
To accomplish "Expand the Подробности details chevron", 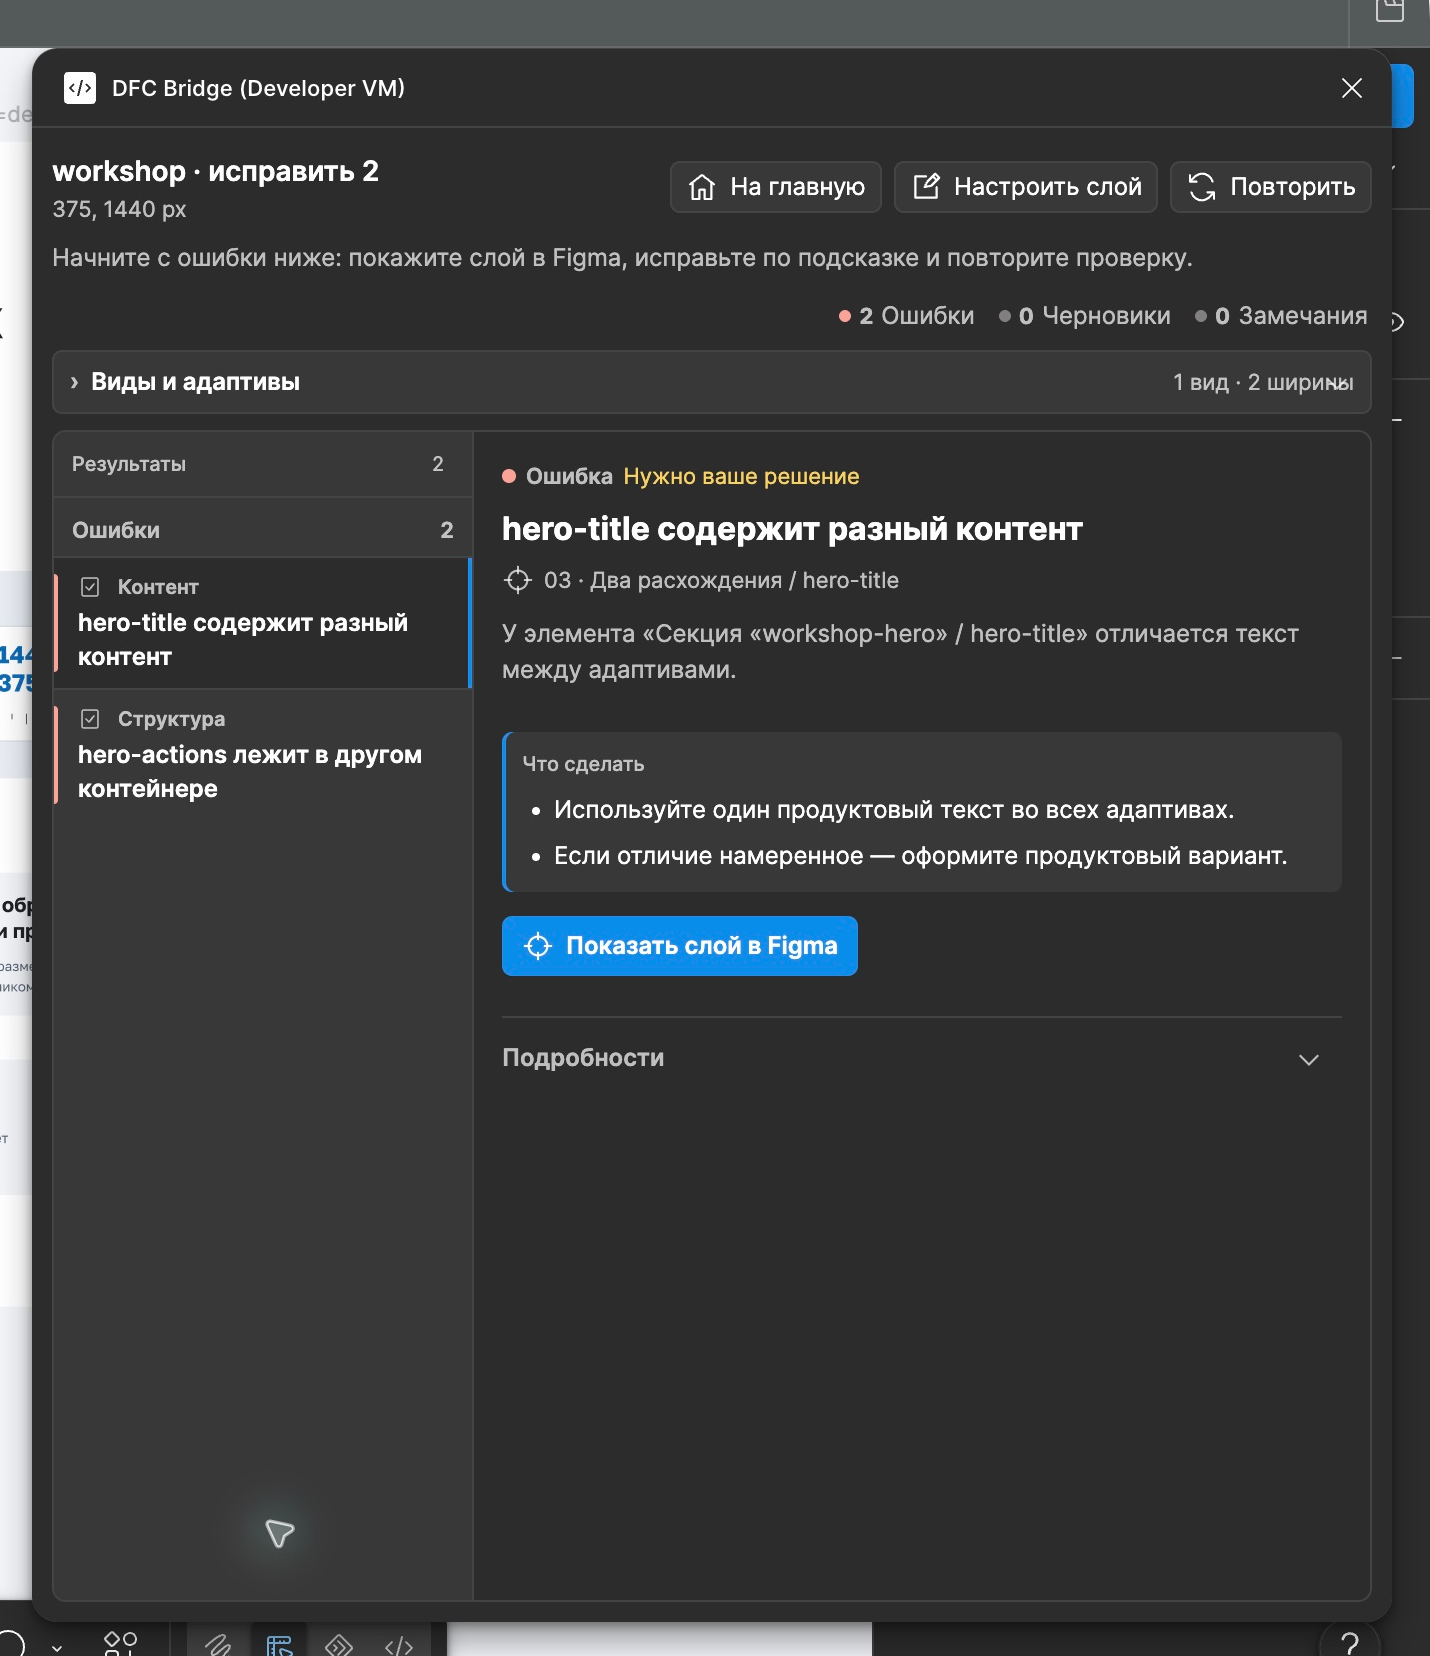I will click(1309, 1059).
